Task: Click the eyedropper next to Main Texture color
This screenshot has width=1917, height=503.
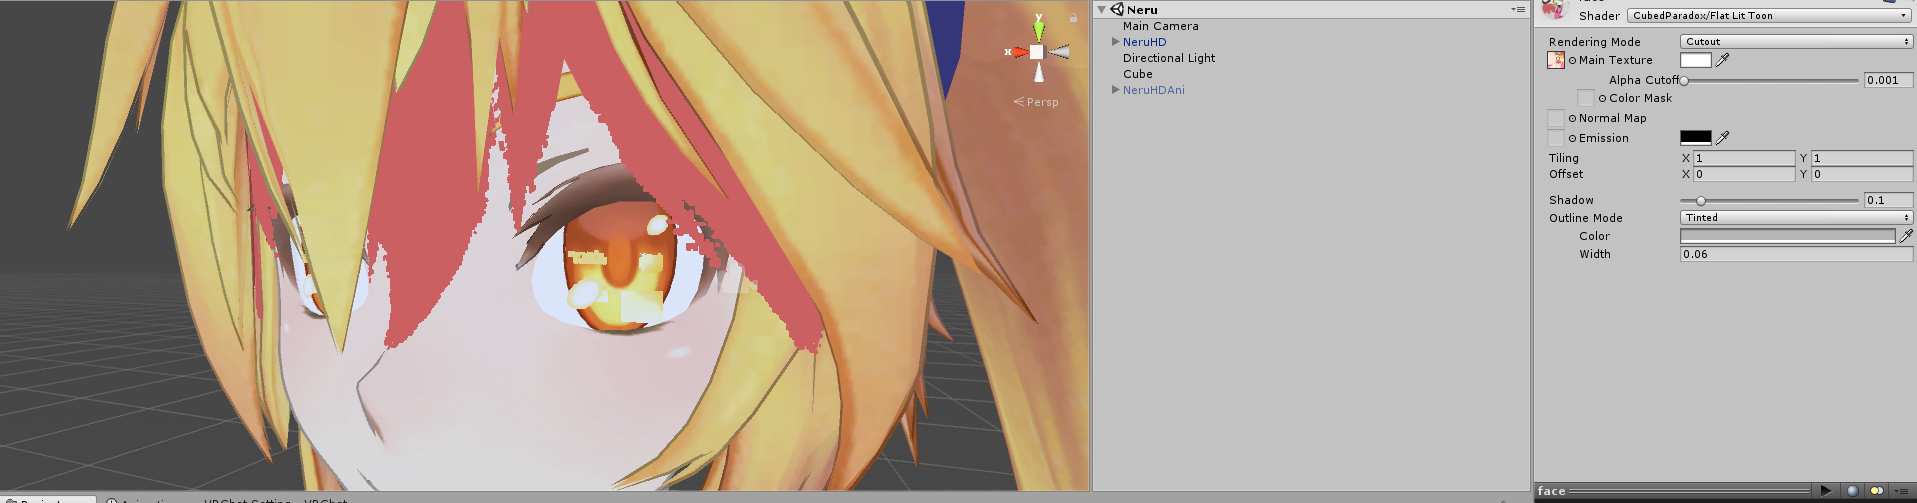Action: (x=1723, y=60)
